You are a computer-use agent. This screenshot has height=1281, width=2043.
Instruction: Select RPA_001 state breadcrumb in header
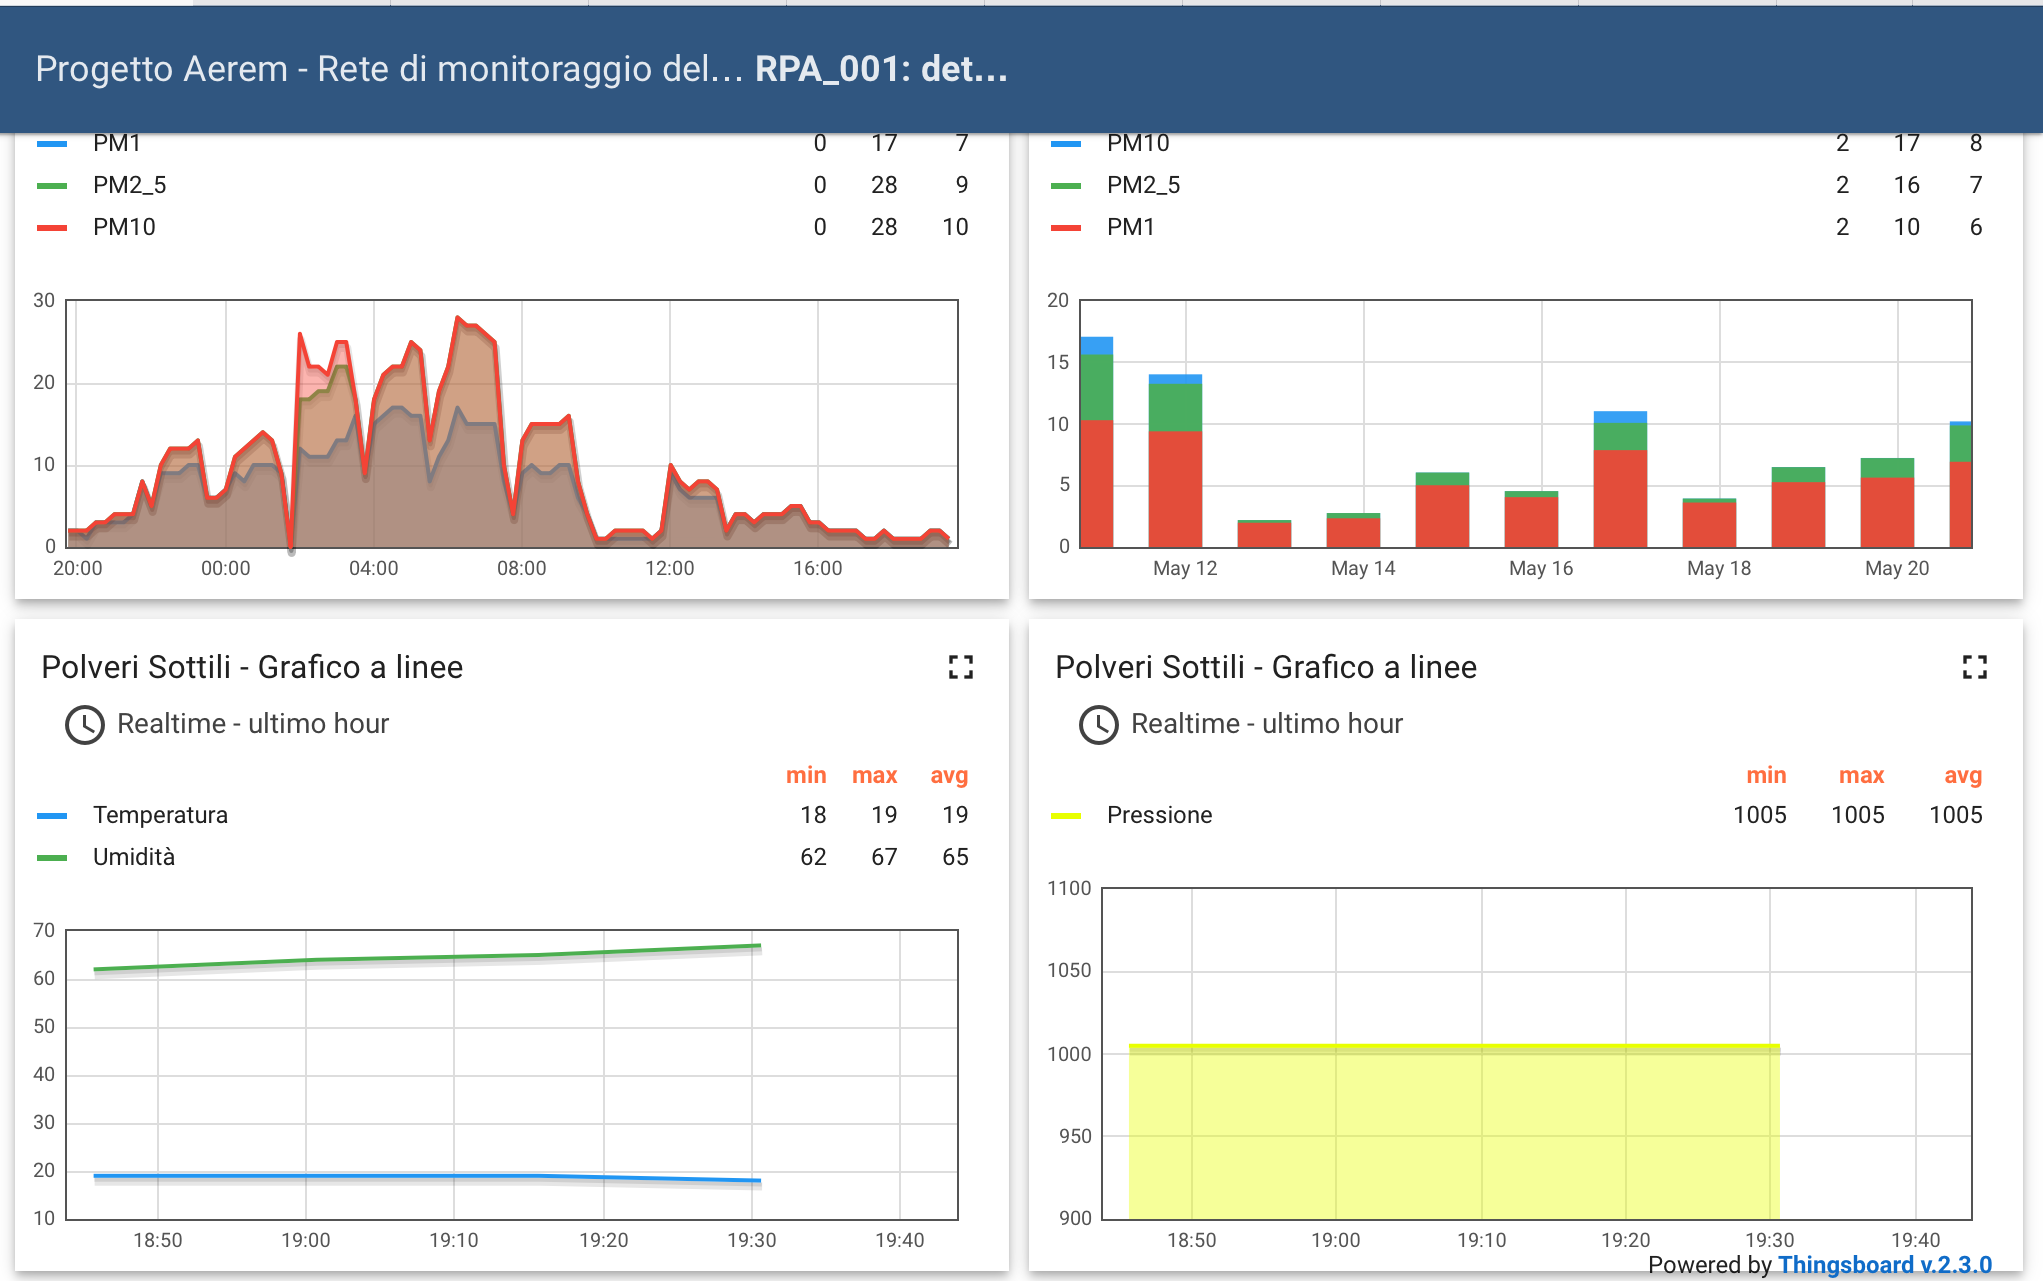coord(880,69)
